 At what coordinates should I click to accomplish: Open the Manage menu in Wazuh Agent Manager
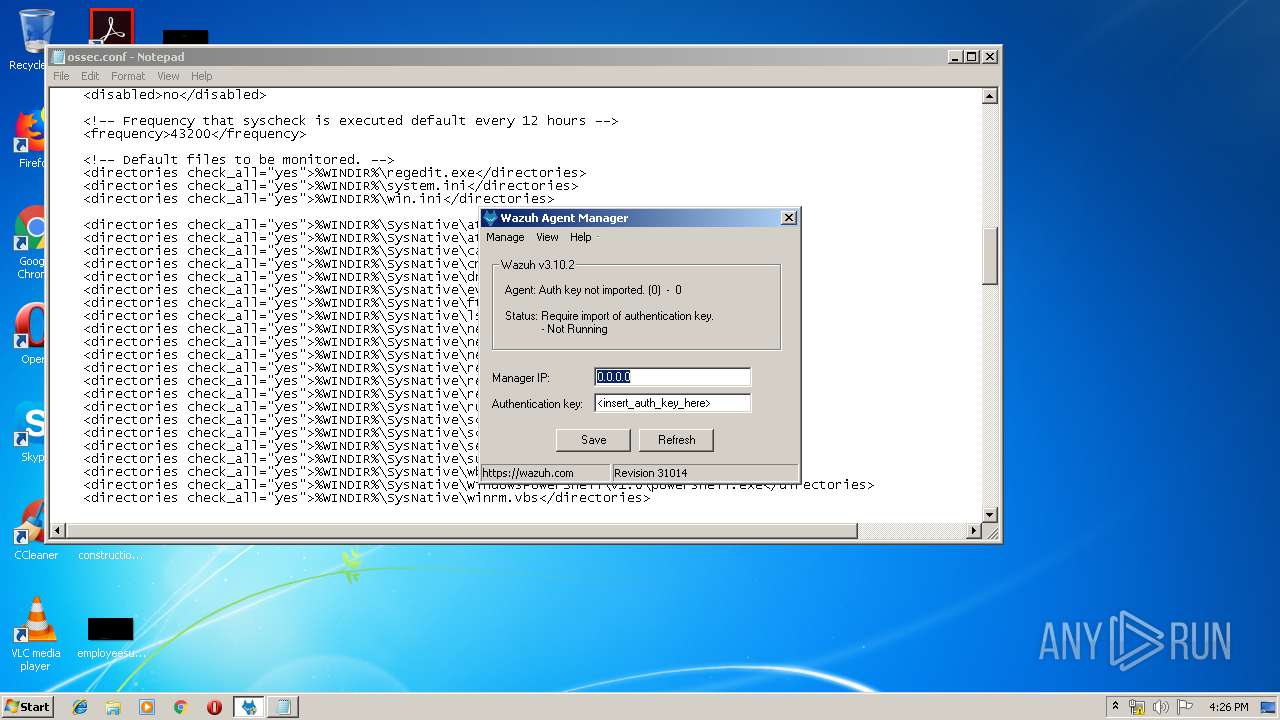pos(505,237)
